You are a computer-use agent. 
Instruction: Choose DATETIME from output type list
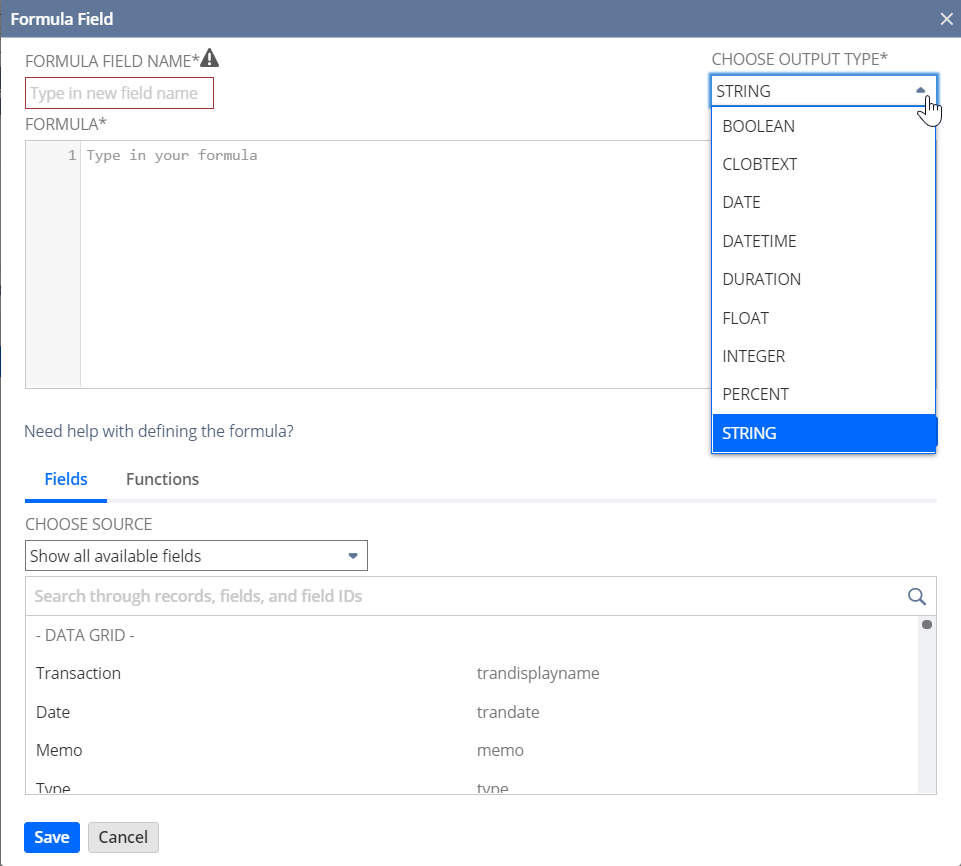tap(824, 241)
